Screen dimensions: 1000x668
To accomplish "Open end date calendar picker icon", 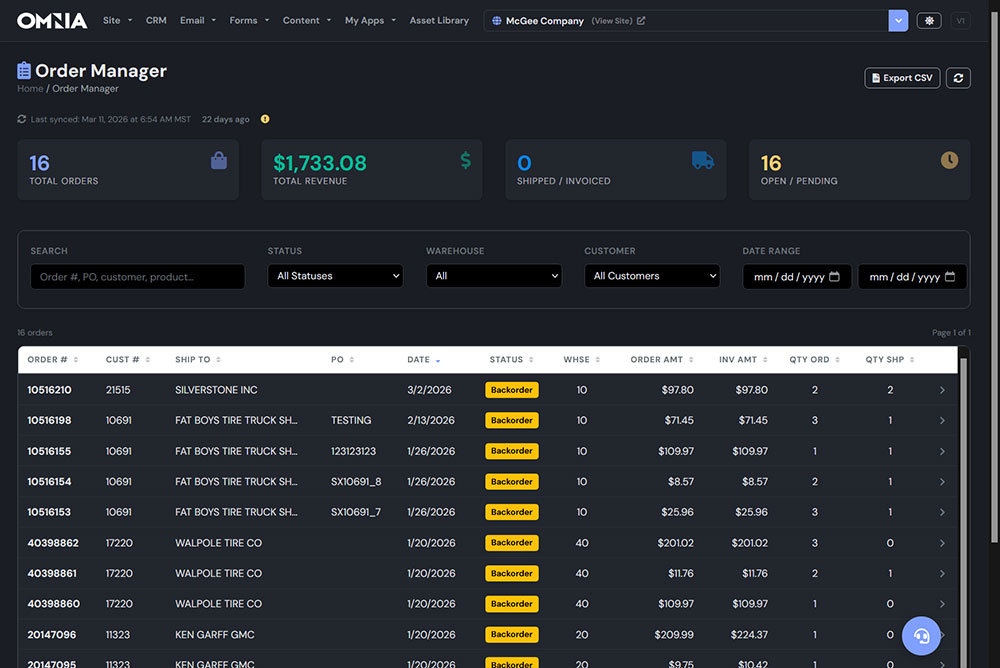I will (950, 276).
